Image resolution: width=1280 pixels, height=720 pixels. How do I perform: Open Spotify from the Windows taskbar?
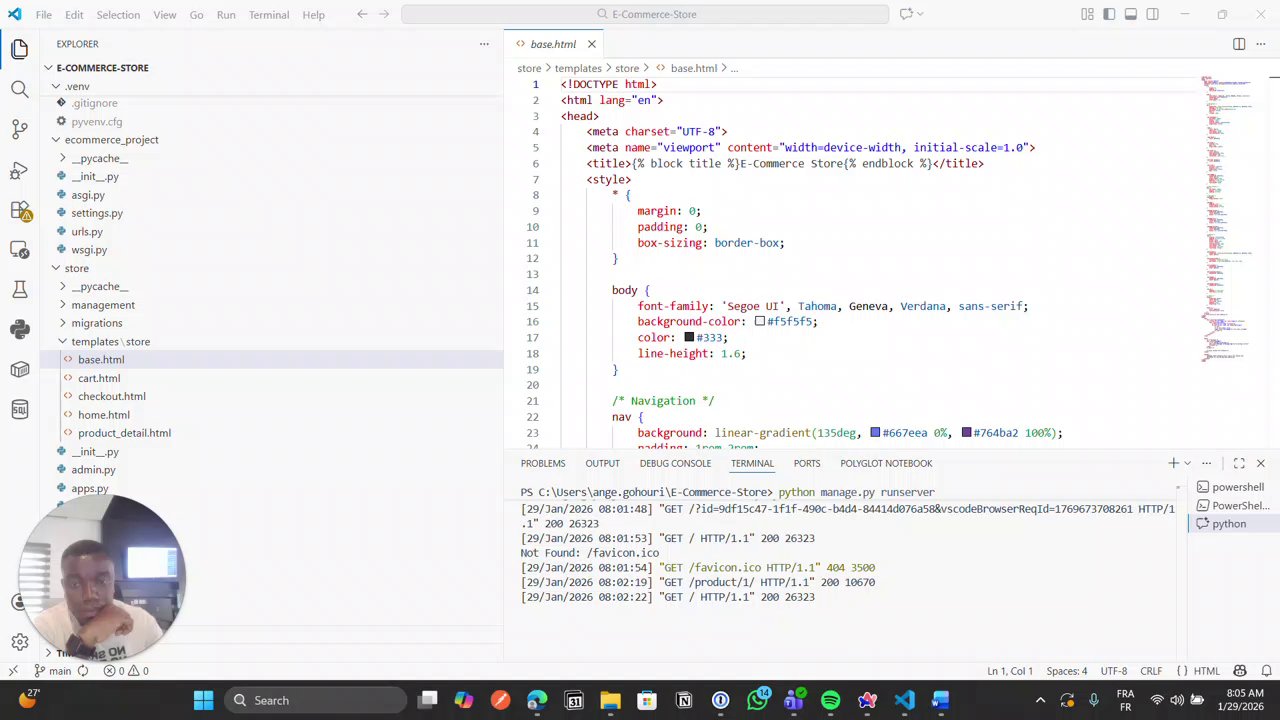[830, 700]
